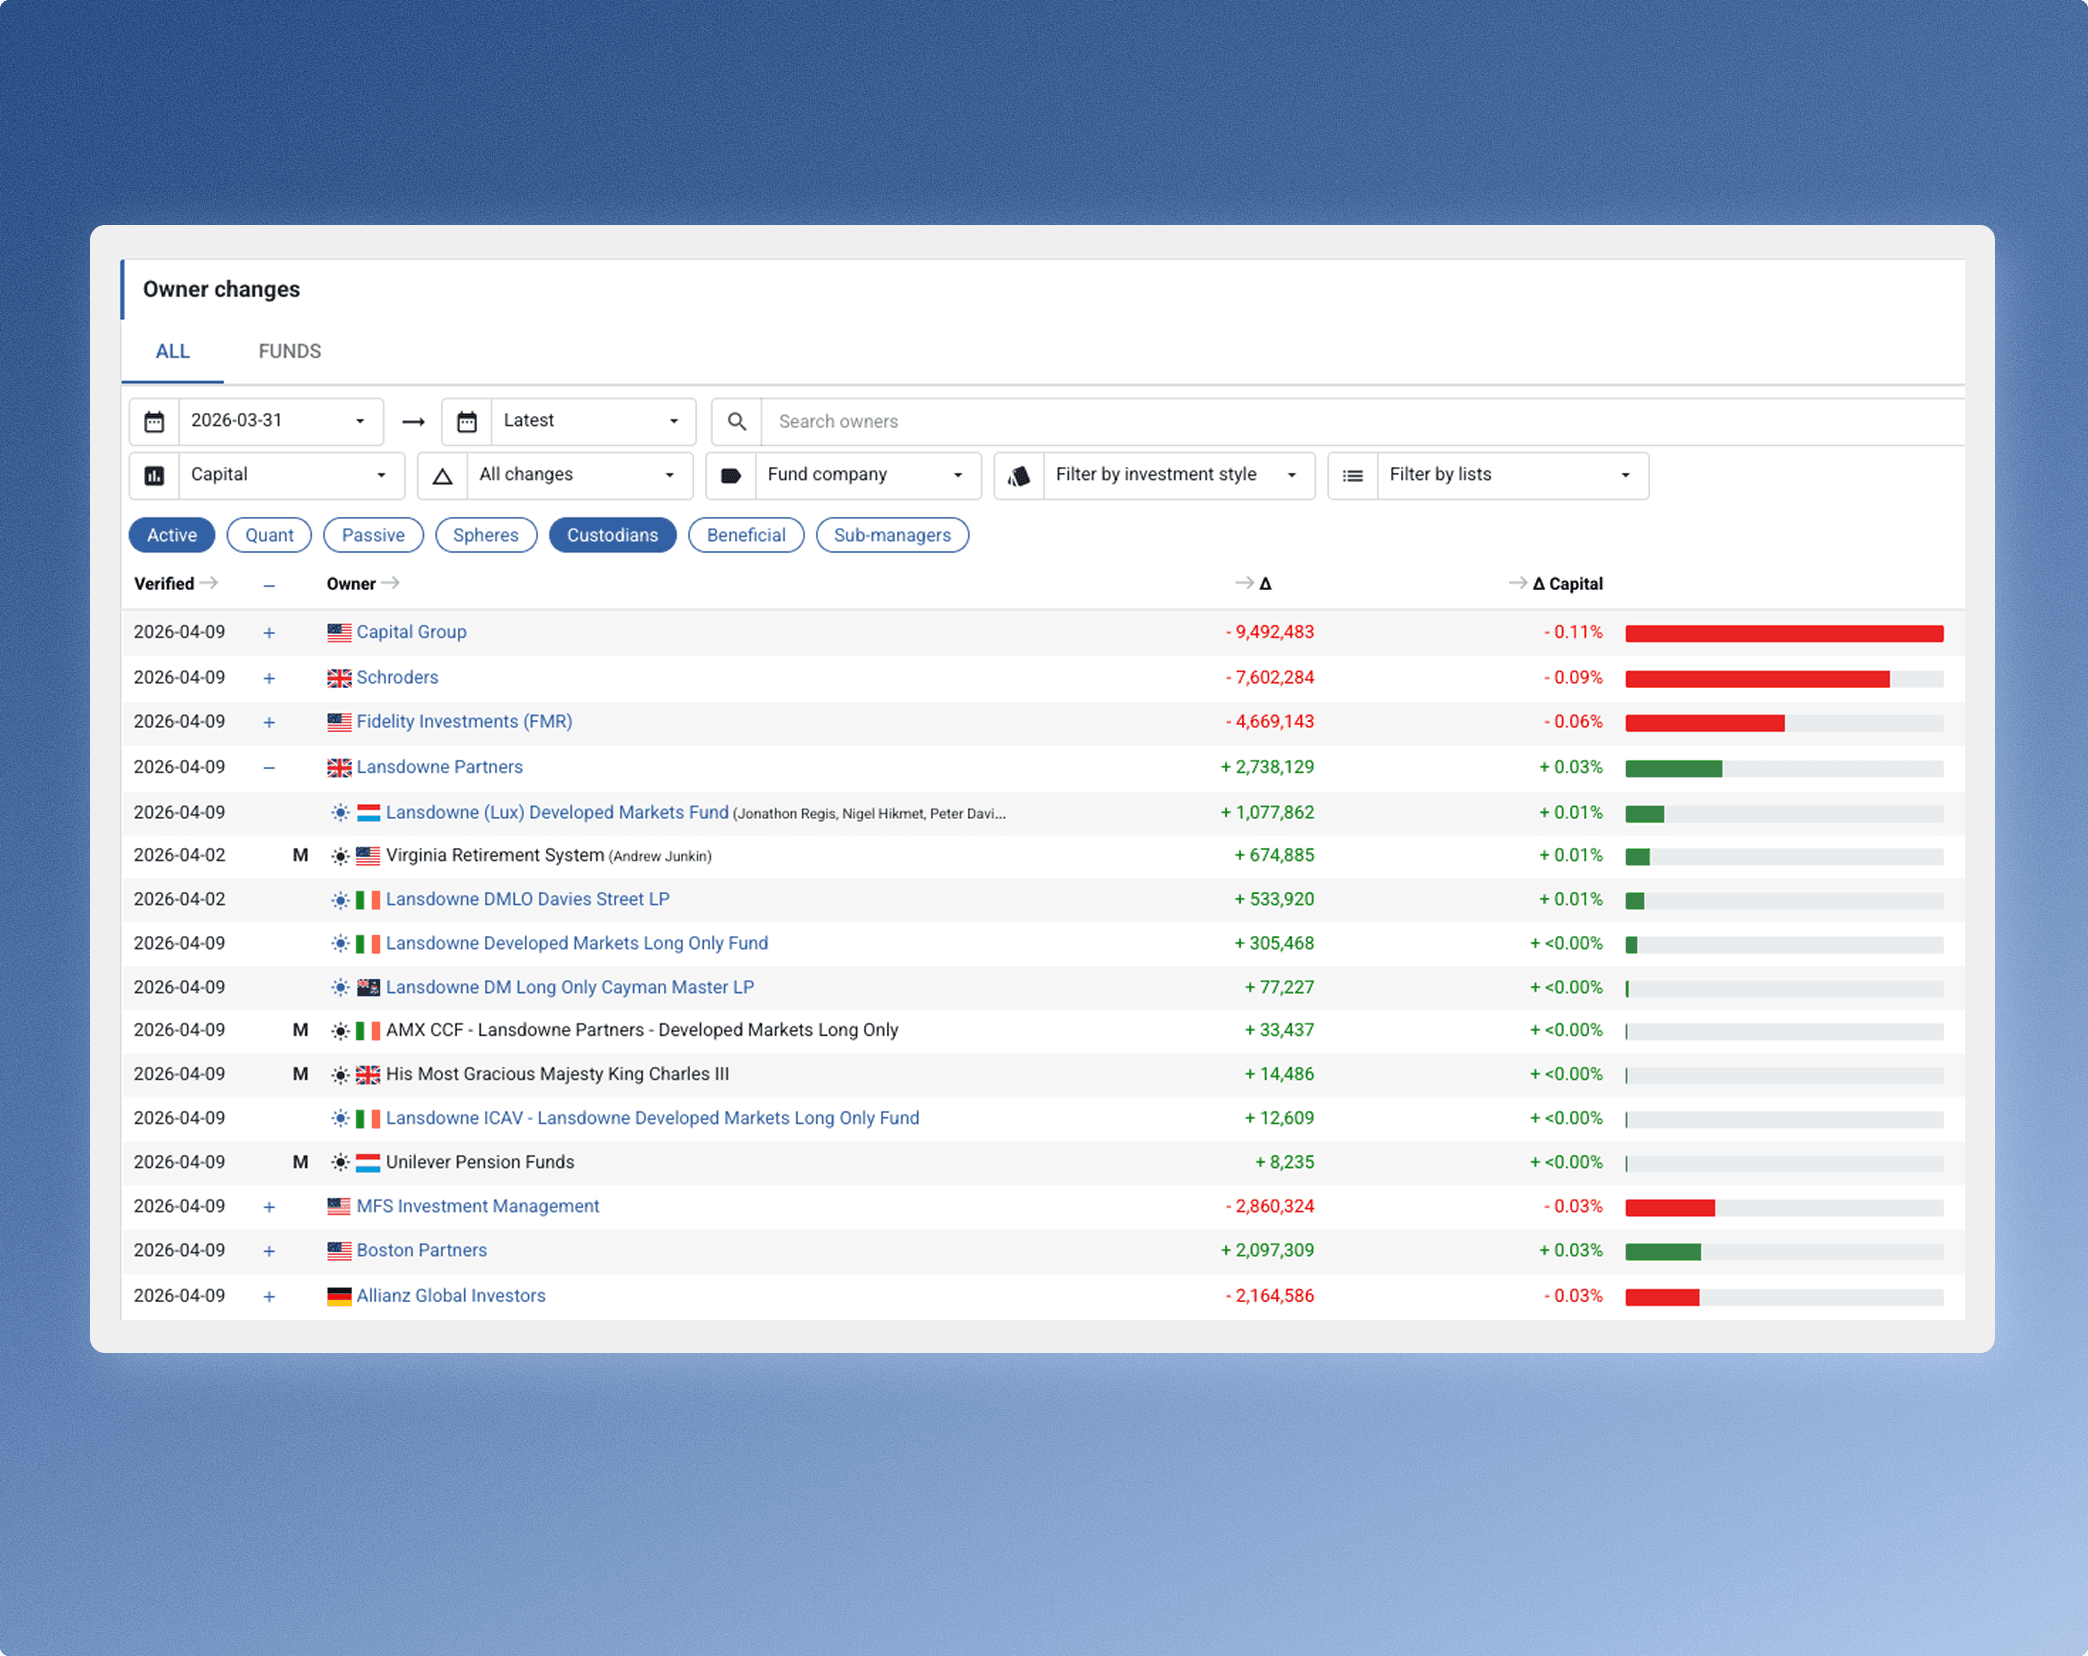Expand the Fidelity Investments (FMR) row
The image size is (2088, 1656).
pos(269,722)
